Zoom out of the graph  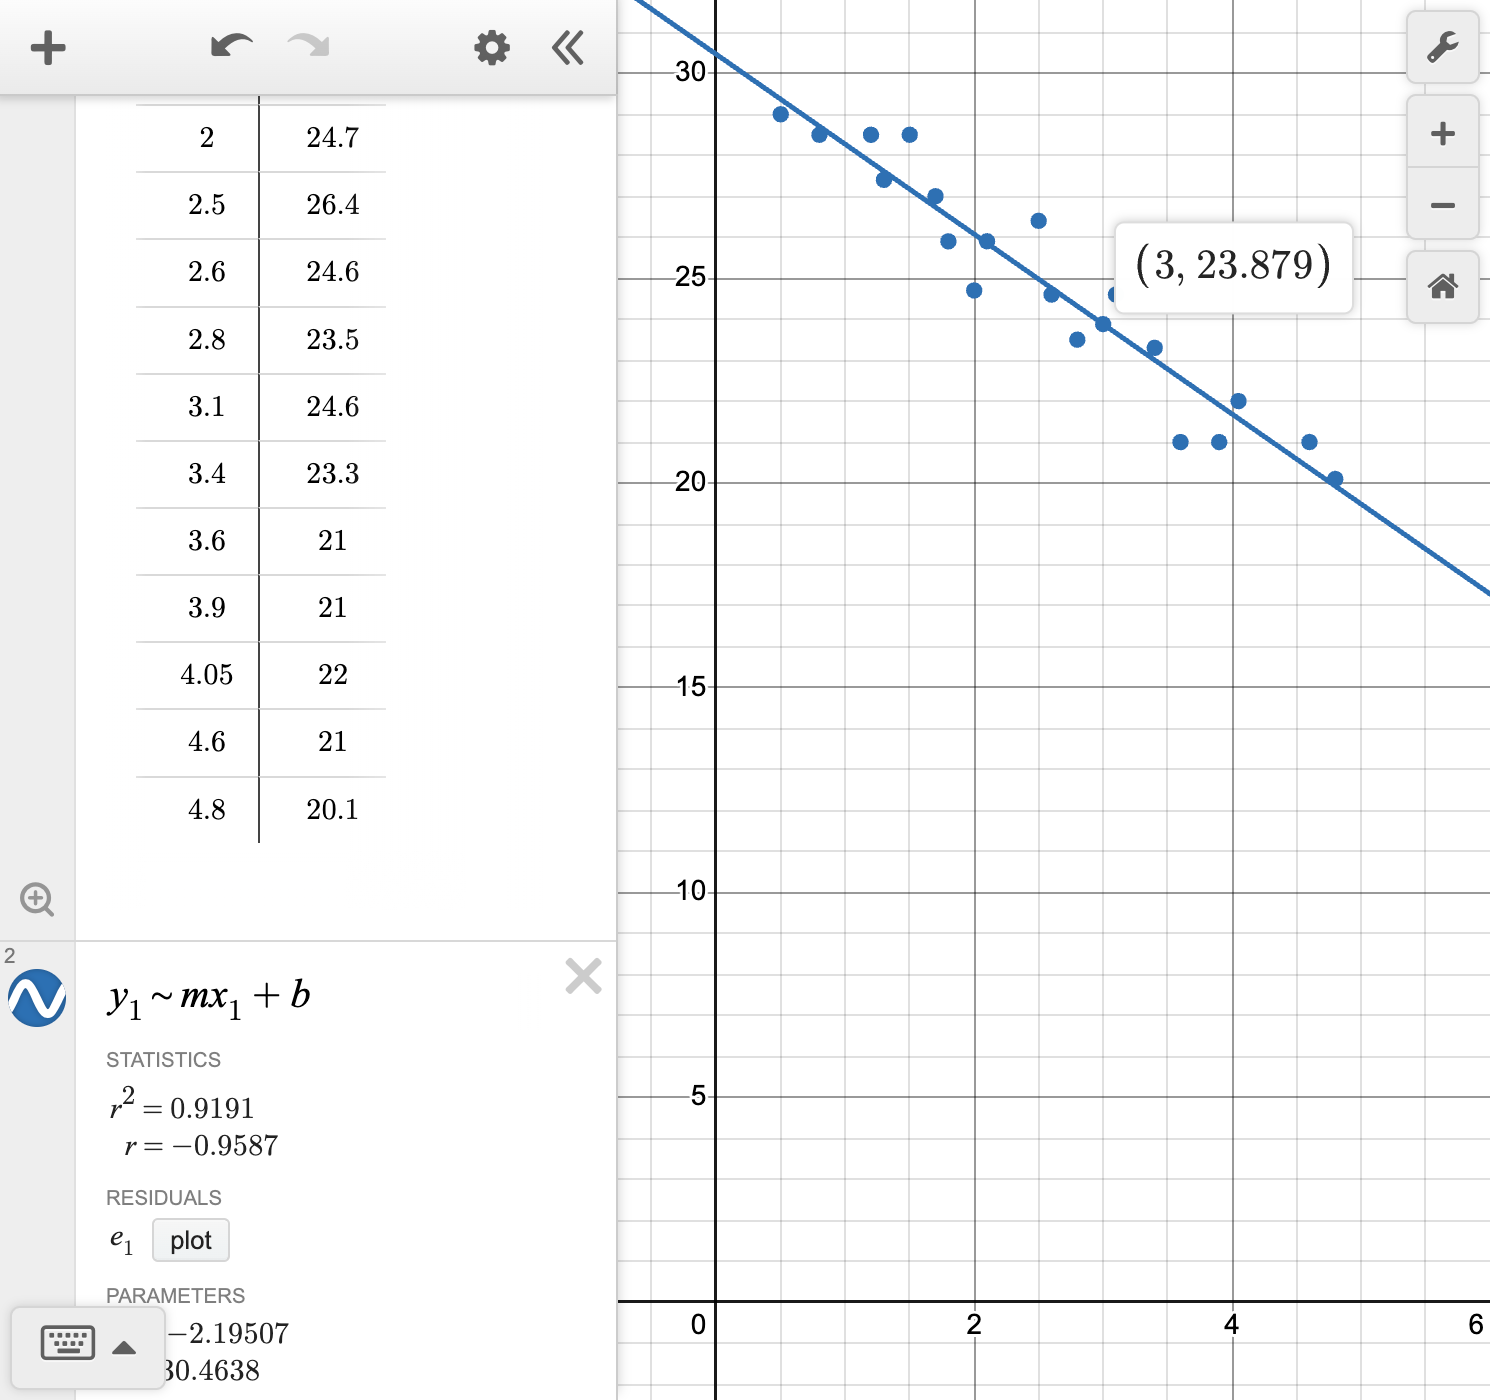1442,204
